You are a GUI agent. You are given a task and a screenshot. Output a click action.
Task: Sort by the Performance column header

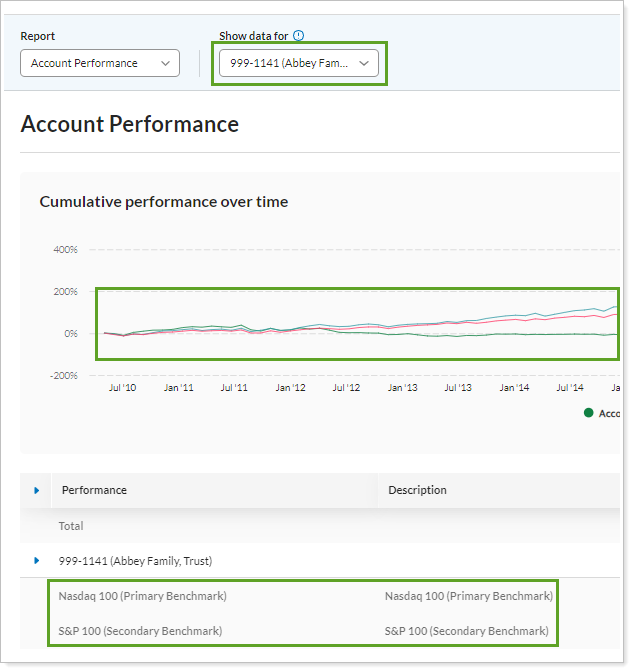click(x=94, y=490)
